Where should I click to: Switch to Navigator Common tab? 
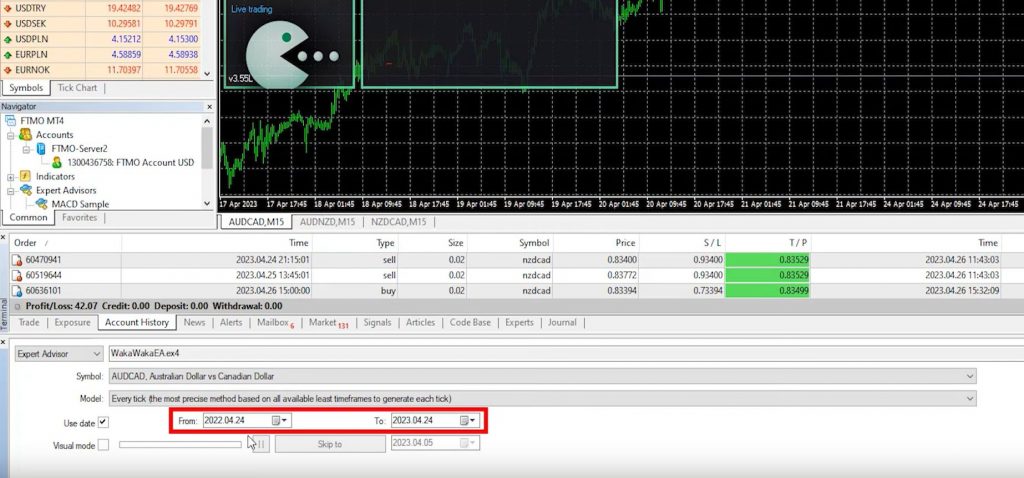coord(28,217)
